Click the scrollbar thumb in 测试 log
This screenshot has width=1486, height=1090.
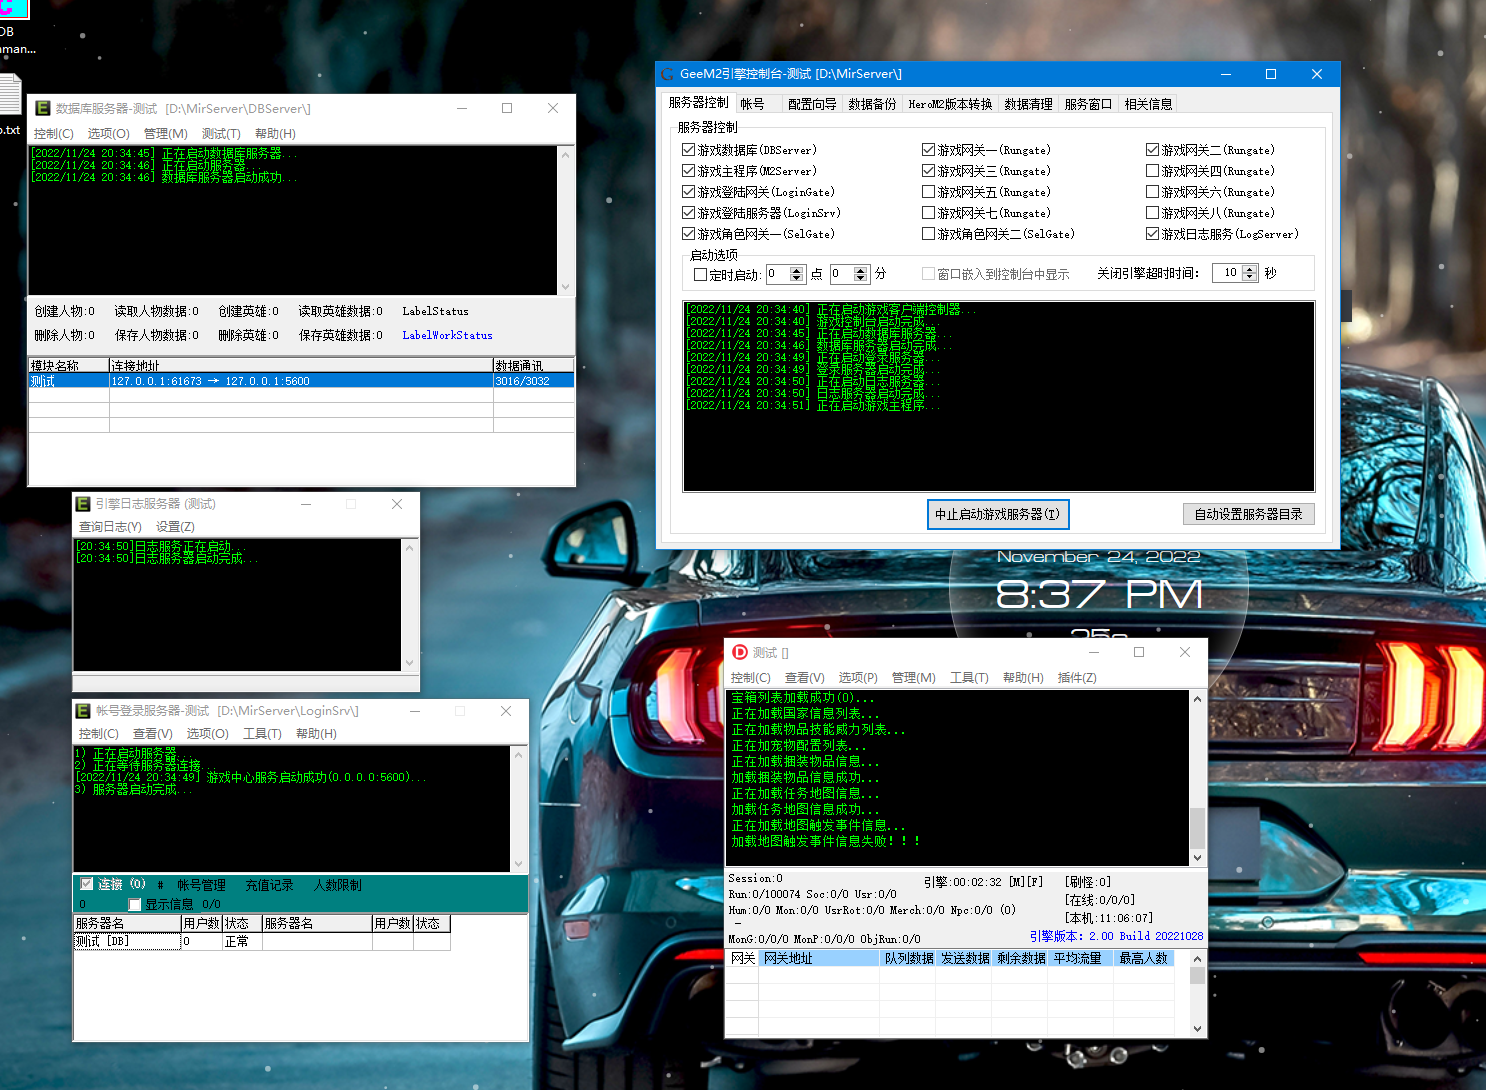1197,828
